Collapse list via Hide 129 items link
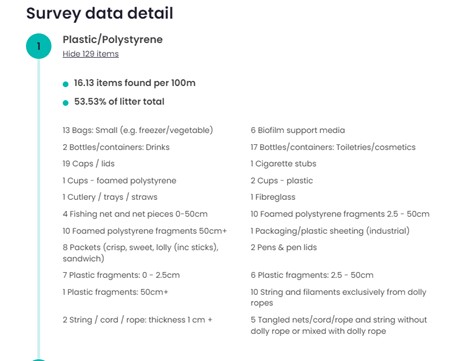Viewport: 467px width, 361px height. click(90, 54)
